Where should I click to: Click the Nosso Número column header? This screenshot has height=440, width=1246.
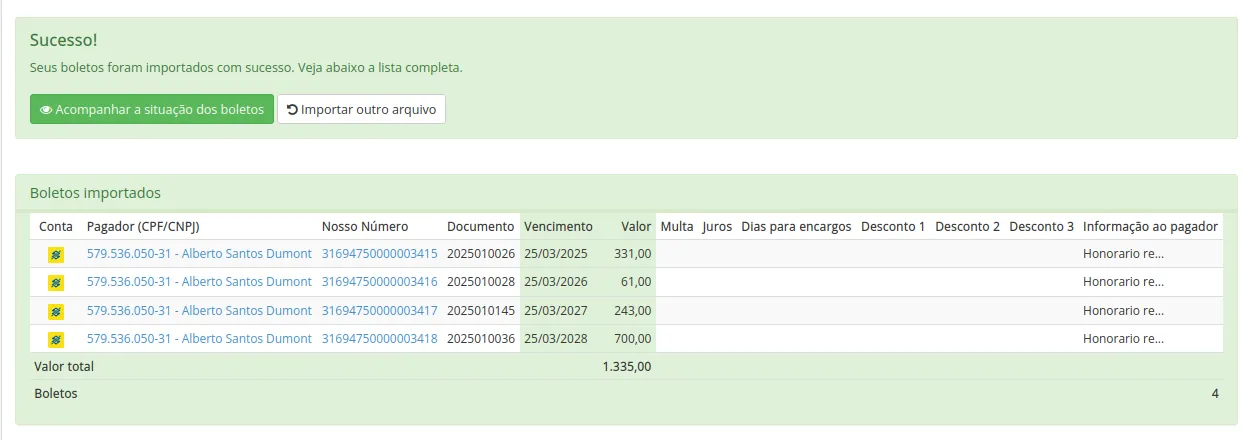pyautogui.click(x=365, y=227)
